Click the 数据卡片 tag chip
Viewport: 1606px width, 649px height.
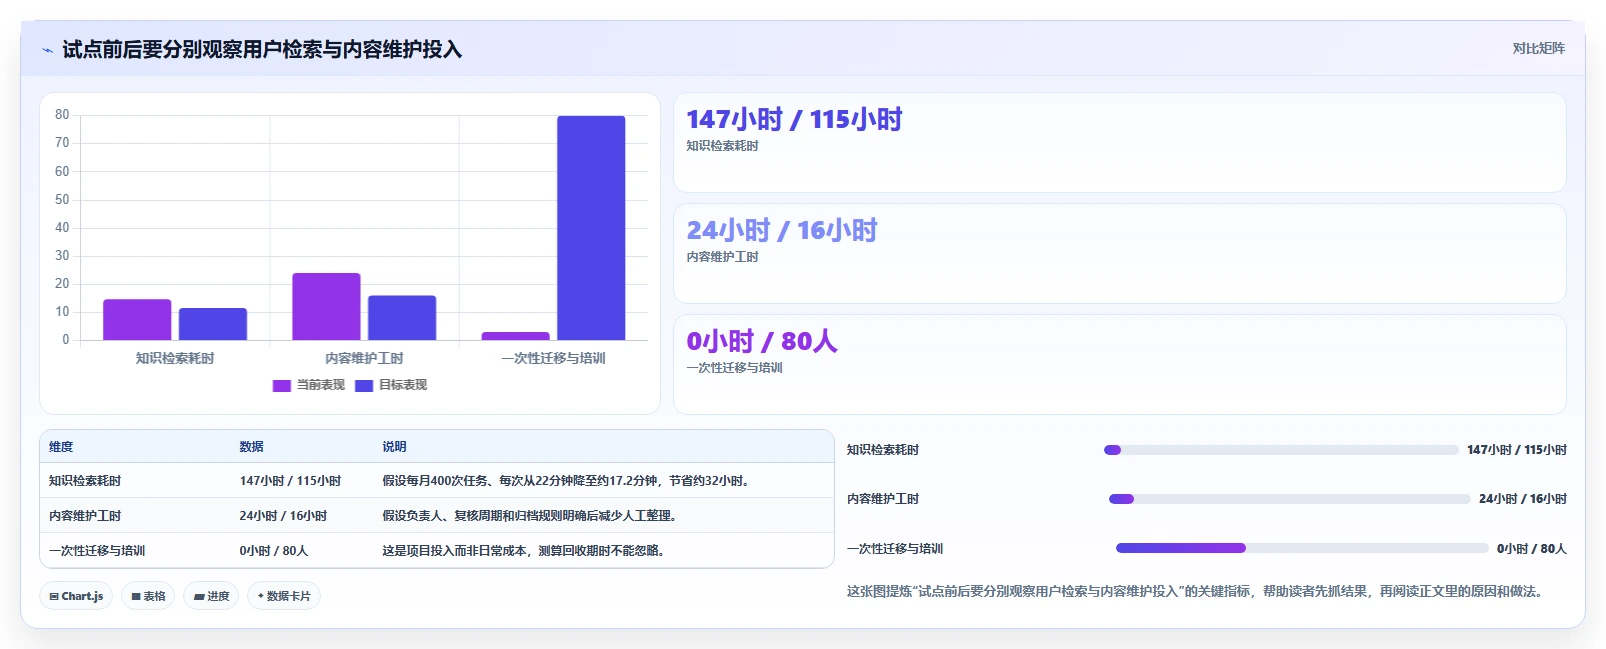click(284, 596)
